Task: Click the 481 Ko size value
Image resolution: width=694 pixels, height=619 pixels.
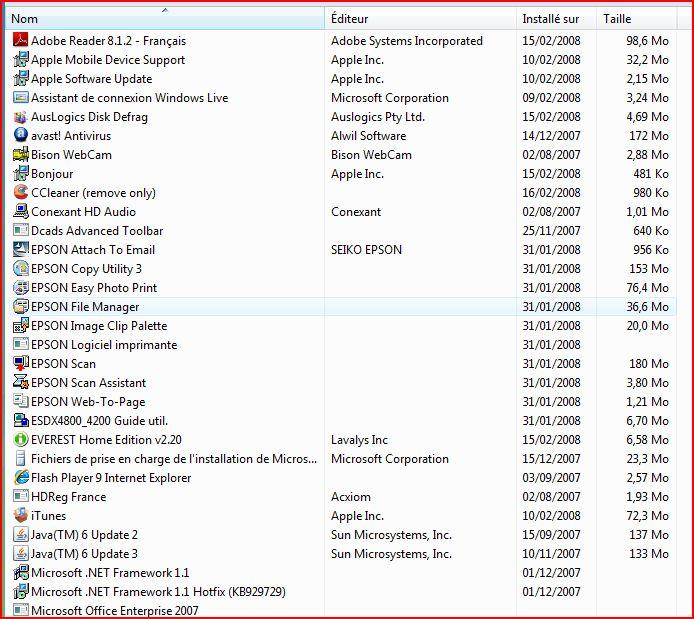Action: click(651, 174)
